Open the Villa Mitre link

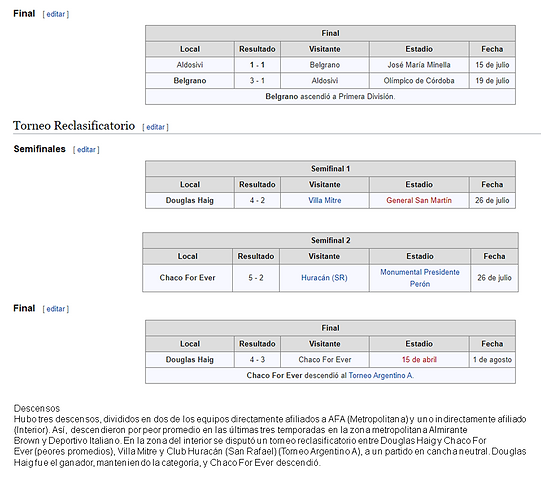point(325,200)
